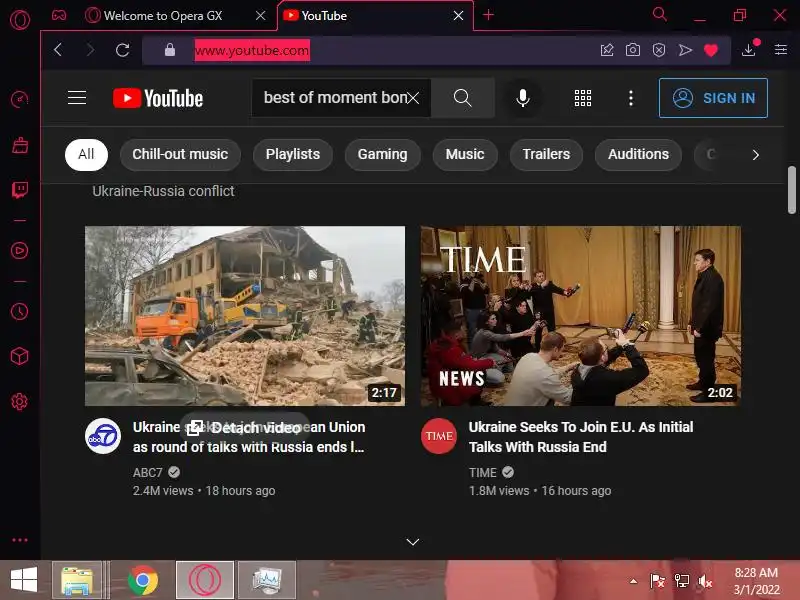Play the ABC7 Ukraine rubble video thumbnail
The width and height of the screenshot is (800, 600).
tap(245, 316)
